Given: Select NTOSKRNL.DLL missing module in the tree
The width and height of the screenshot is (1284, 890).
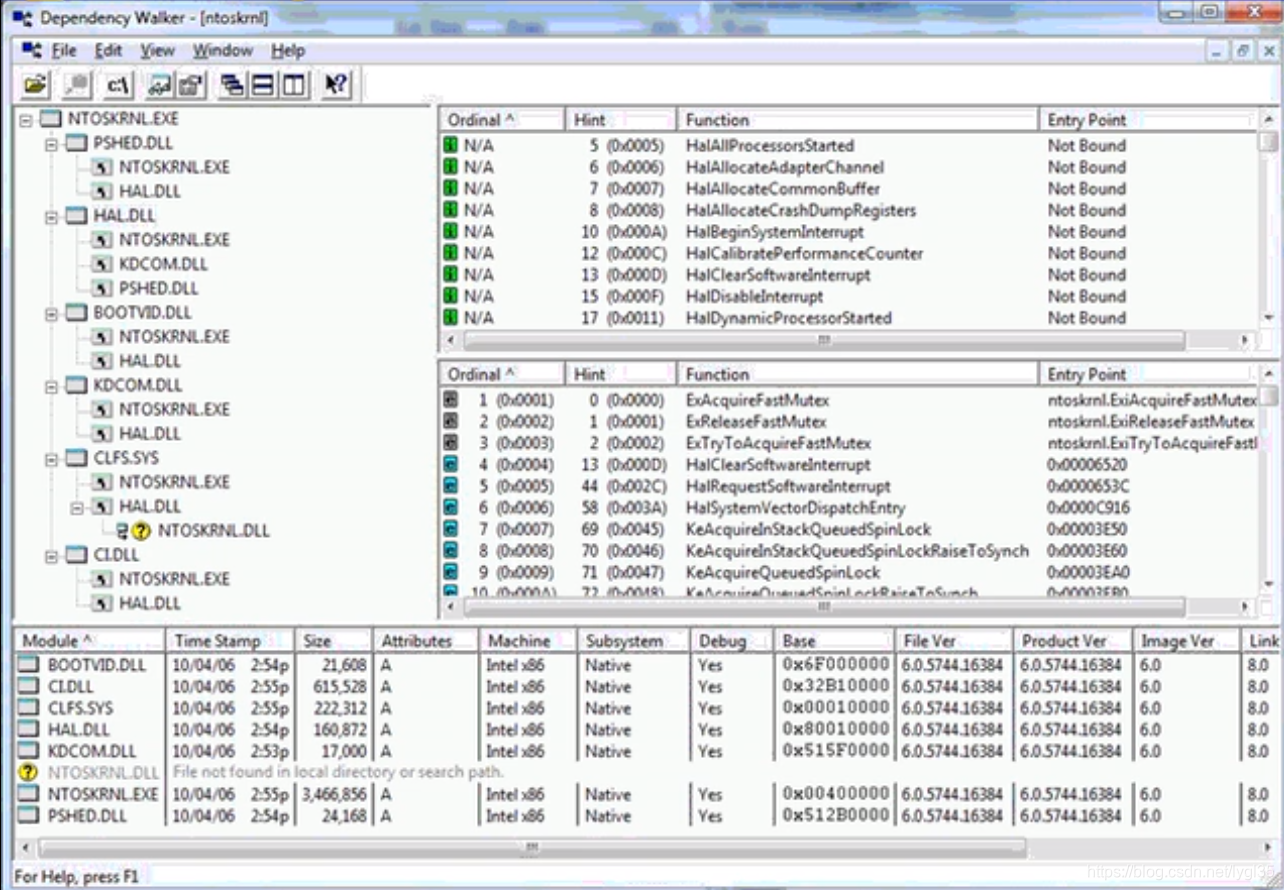Looking at the screenshot, I should click(213, 531).
